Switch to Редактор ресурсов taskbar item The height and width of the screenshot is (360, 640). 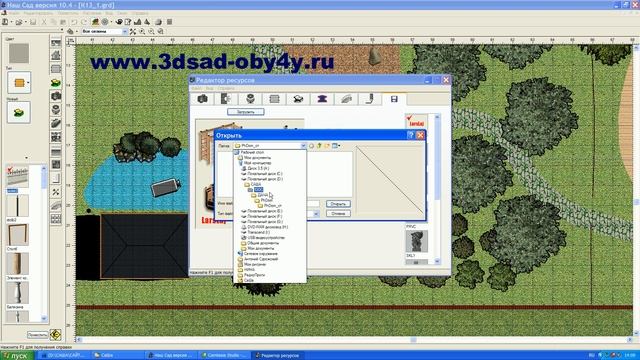[278, 356]
